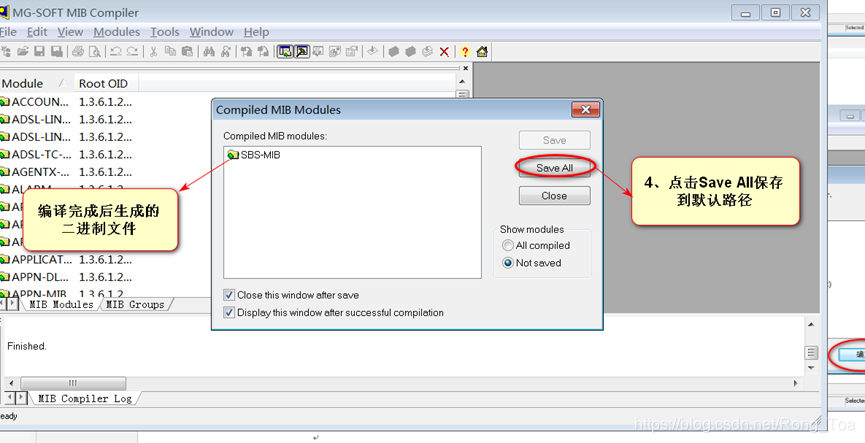Open the File menu

pos(8,32)
